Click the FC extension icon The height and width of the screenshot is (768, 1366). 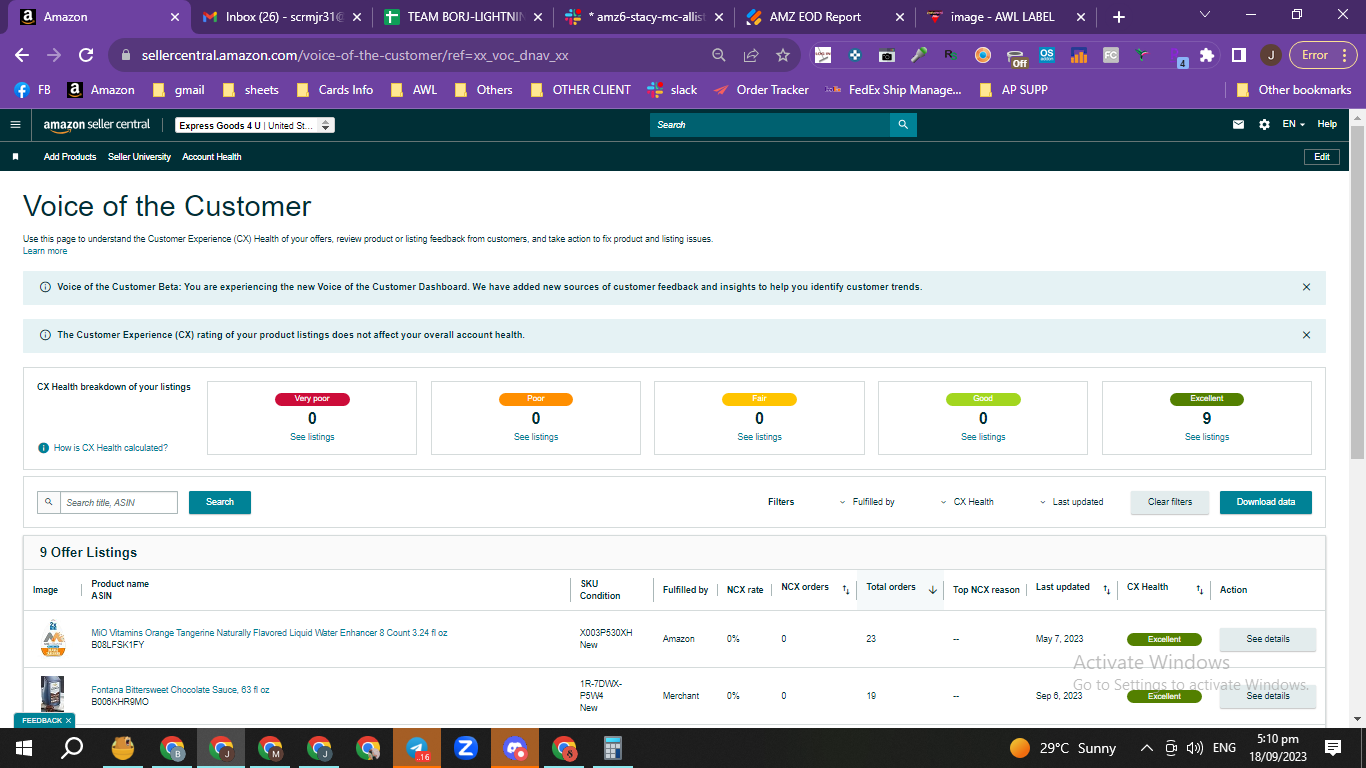coord(1111,55)
